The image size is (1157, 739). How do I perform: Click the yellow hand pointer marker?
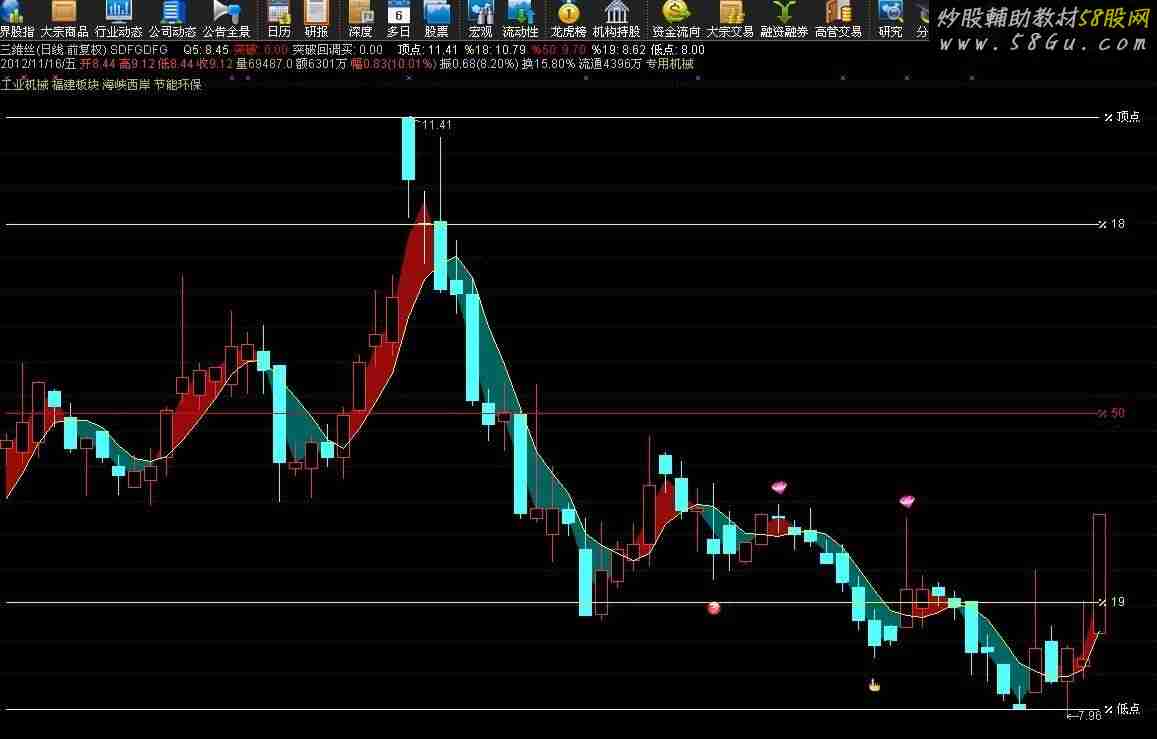(874, 685)
